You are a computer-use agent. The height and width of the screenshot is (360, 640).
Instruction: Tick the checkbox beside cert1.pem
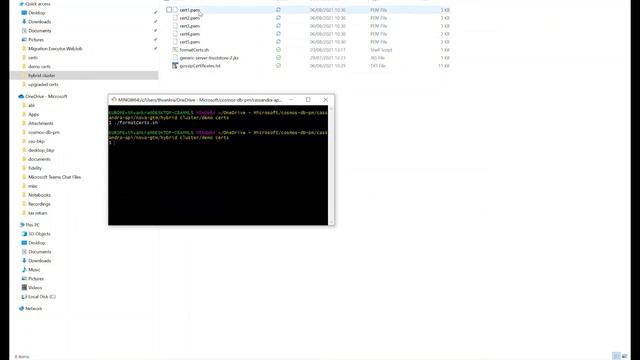pyautogui.click(x=169, y=10)
